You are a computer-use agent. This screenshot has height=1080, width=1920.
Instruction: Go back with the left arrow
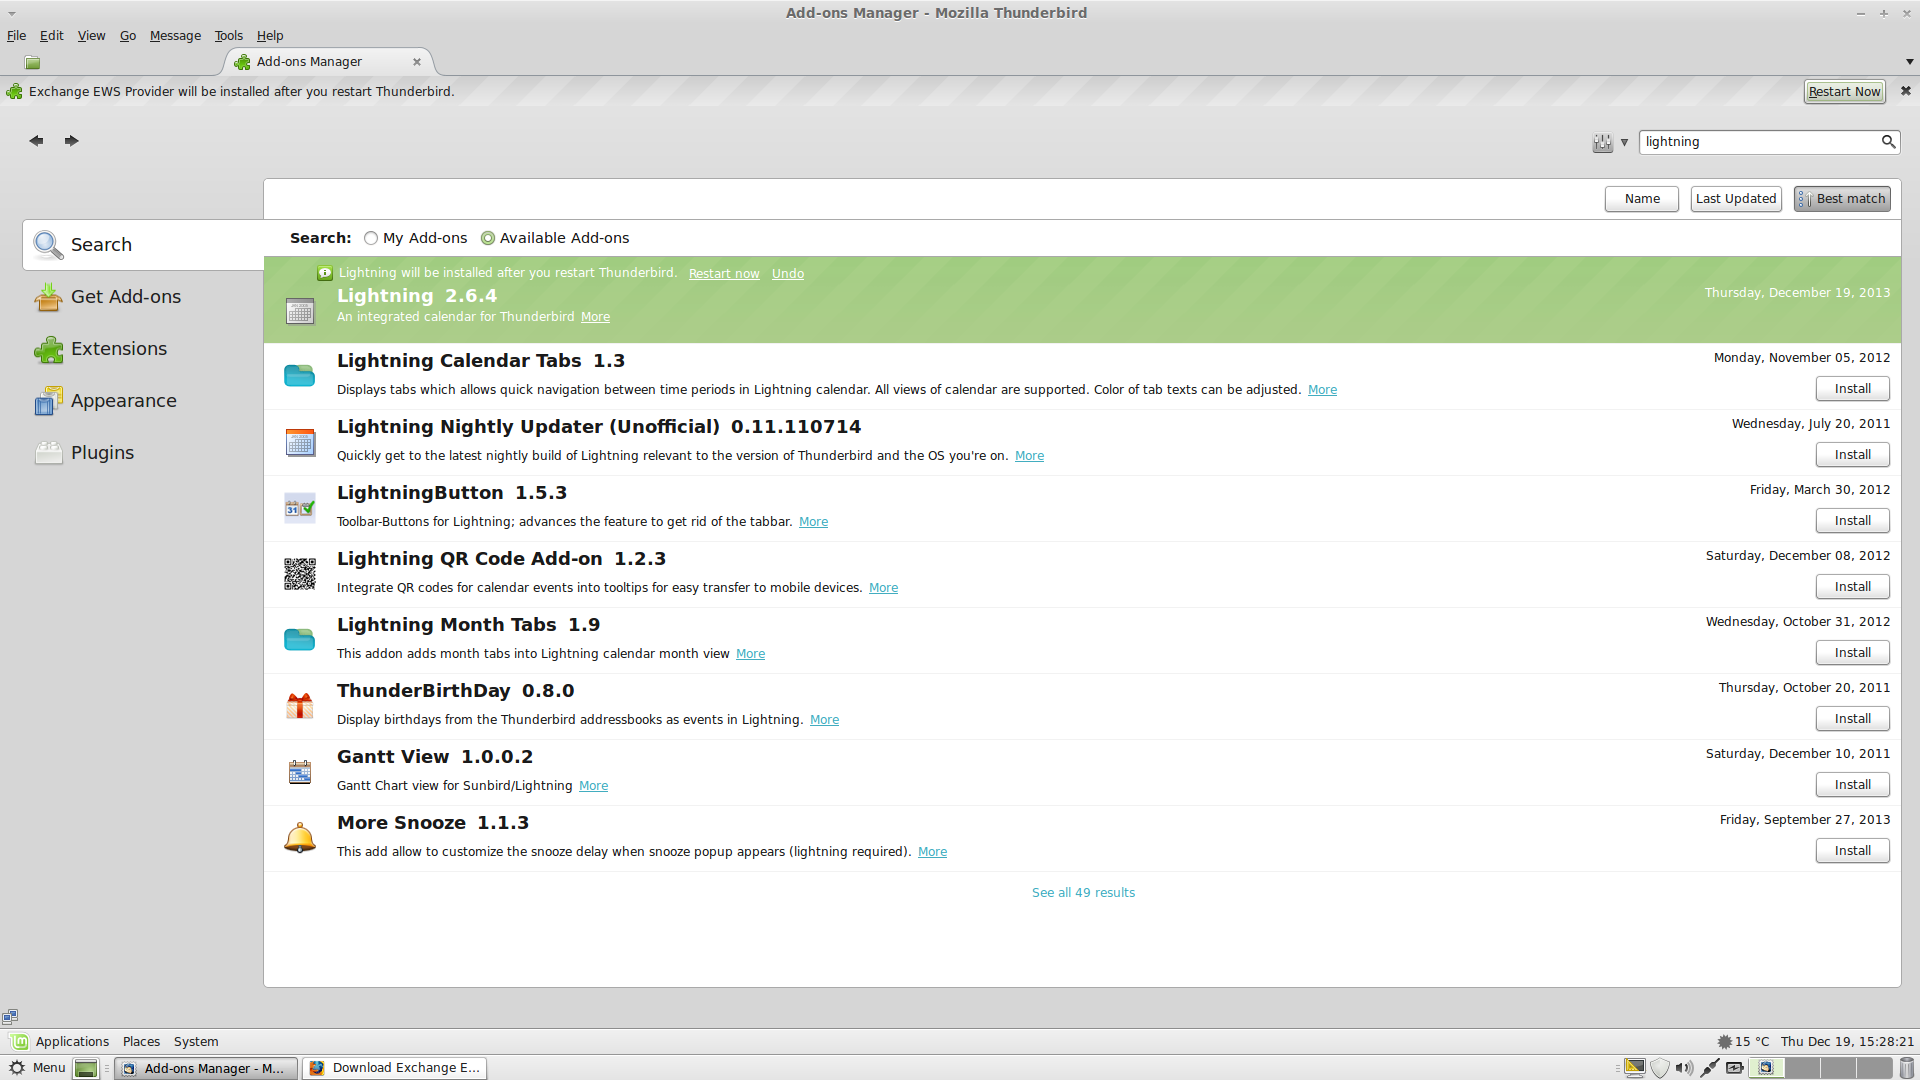coord(36,141)
